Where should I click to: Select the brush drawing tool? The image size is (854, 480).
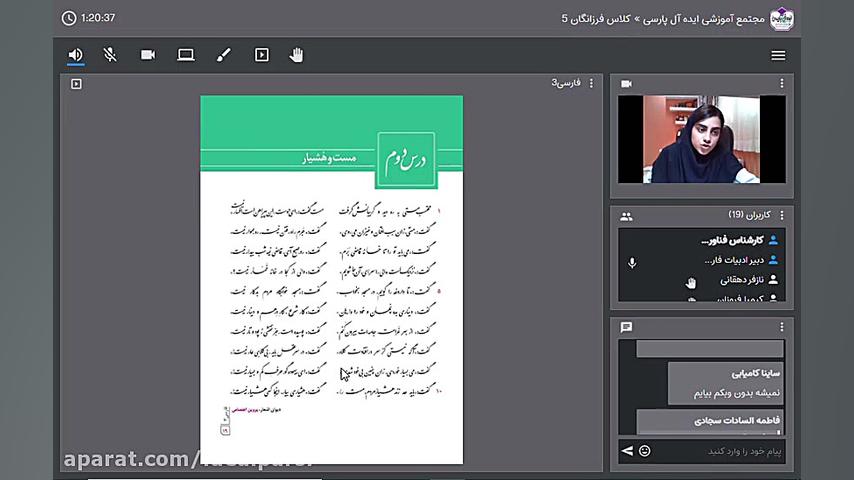223,55
